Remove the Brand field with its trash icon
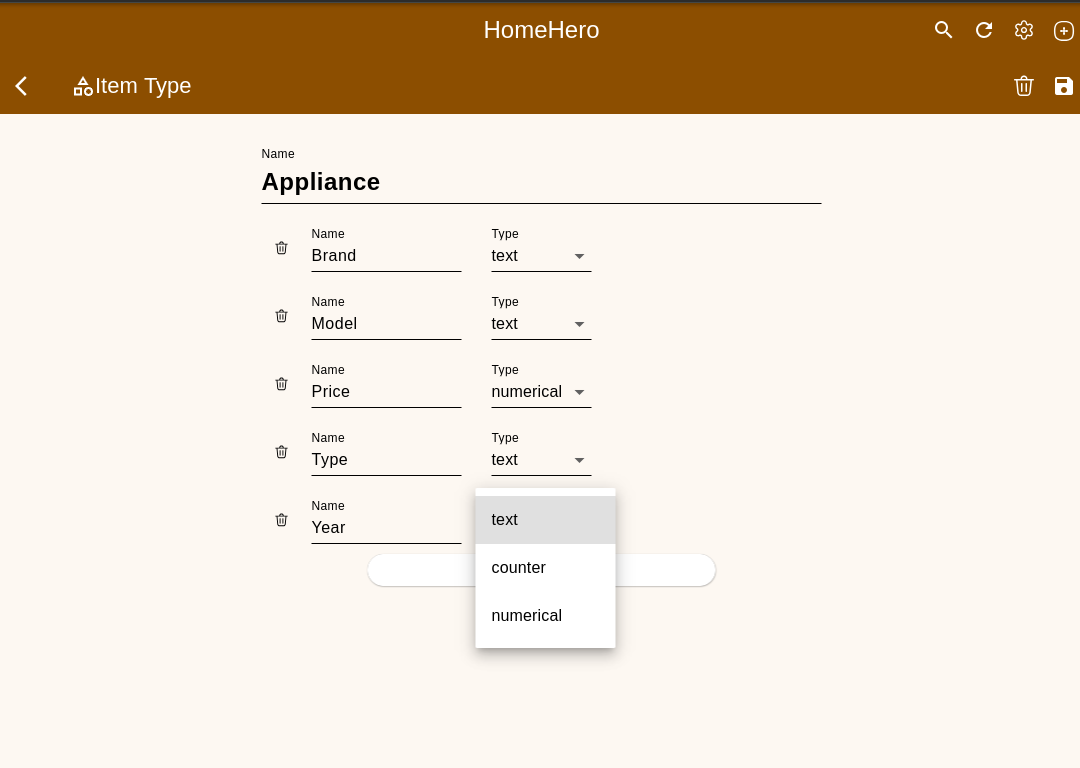This screenshot has height=768, width=1080. (x=281, y=248)
